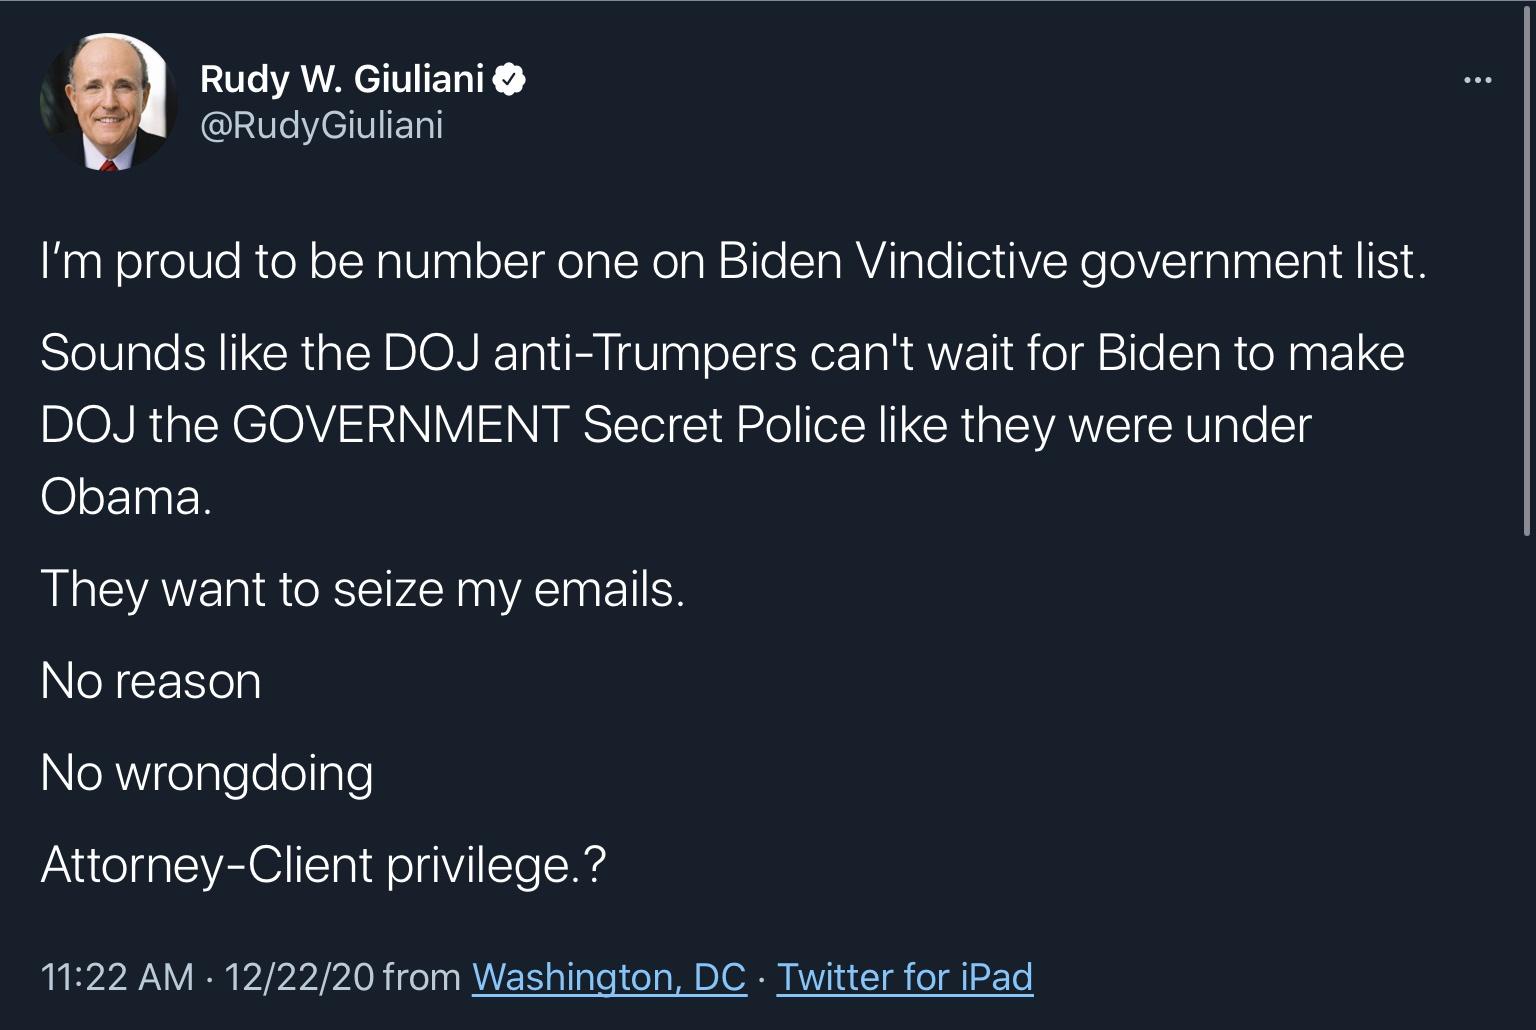The width and height of the screenshot is (1536, 1030).
Task: Click the 'No reason' line
Action: (x=150, y=680)
